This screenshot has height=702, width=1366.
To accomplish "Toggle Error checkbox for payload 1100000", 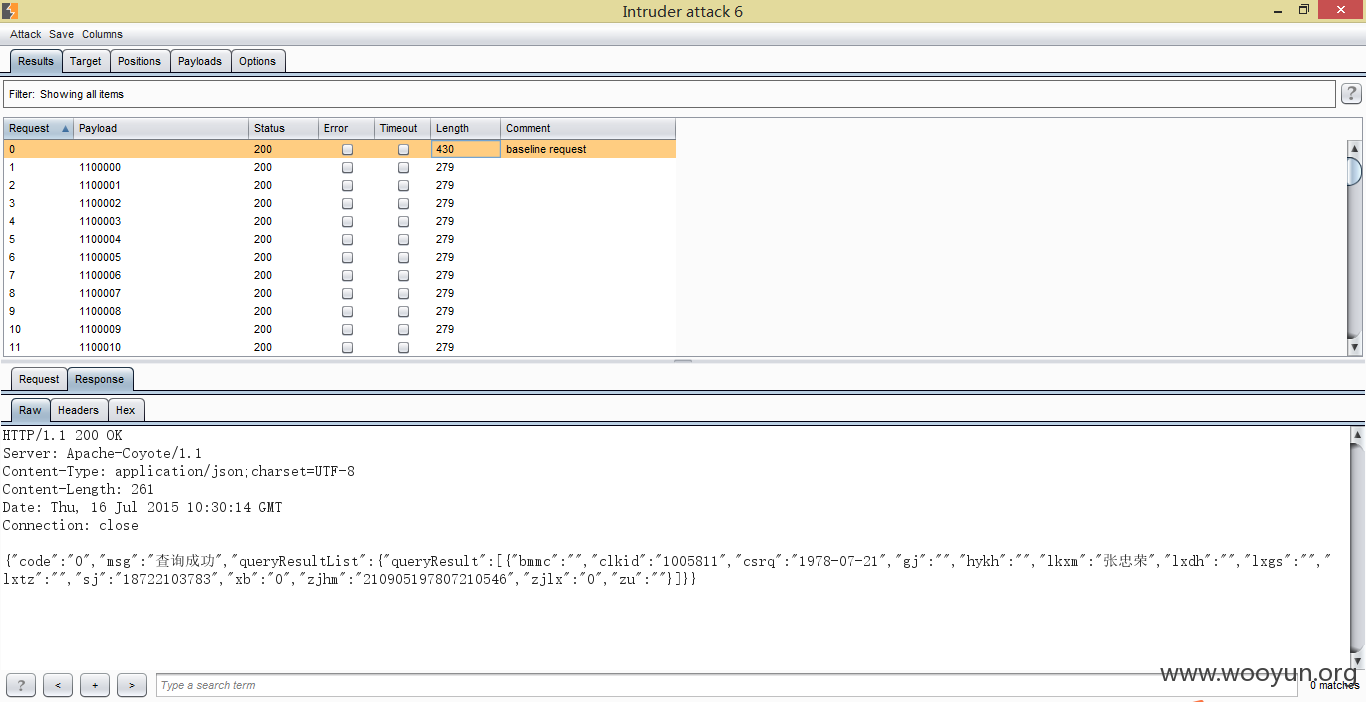I will (x=347, y=167).
